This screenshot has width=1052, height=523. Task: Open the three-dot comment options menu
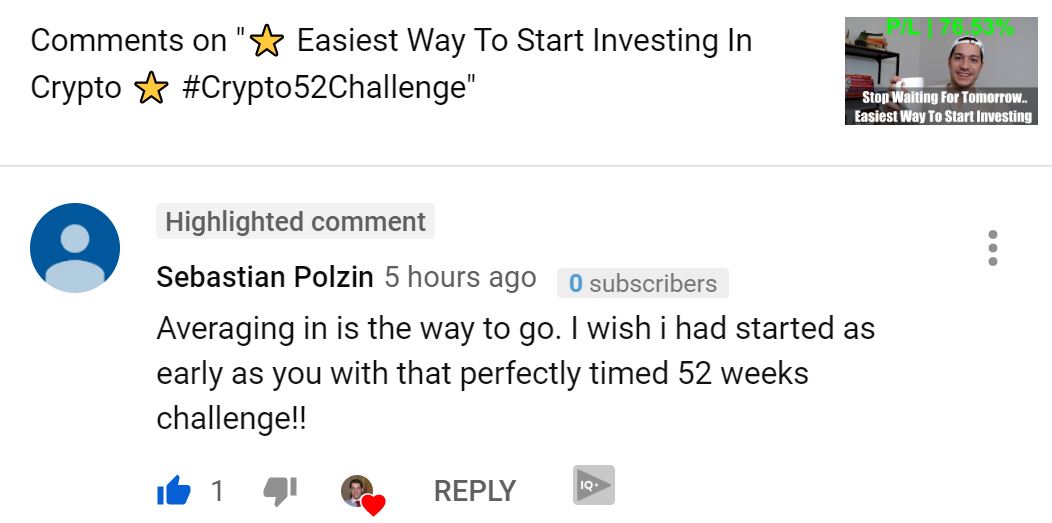(992, 248)
